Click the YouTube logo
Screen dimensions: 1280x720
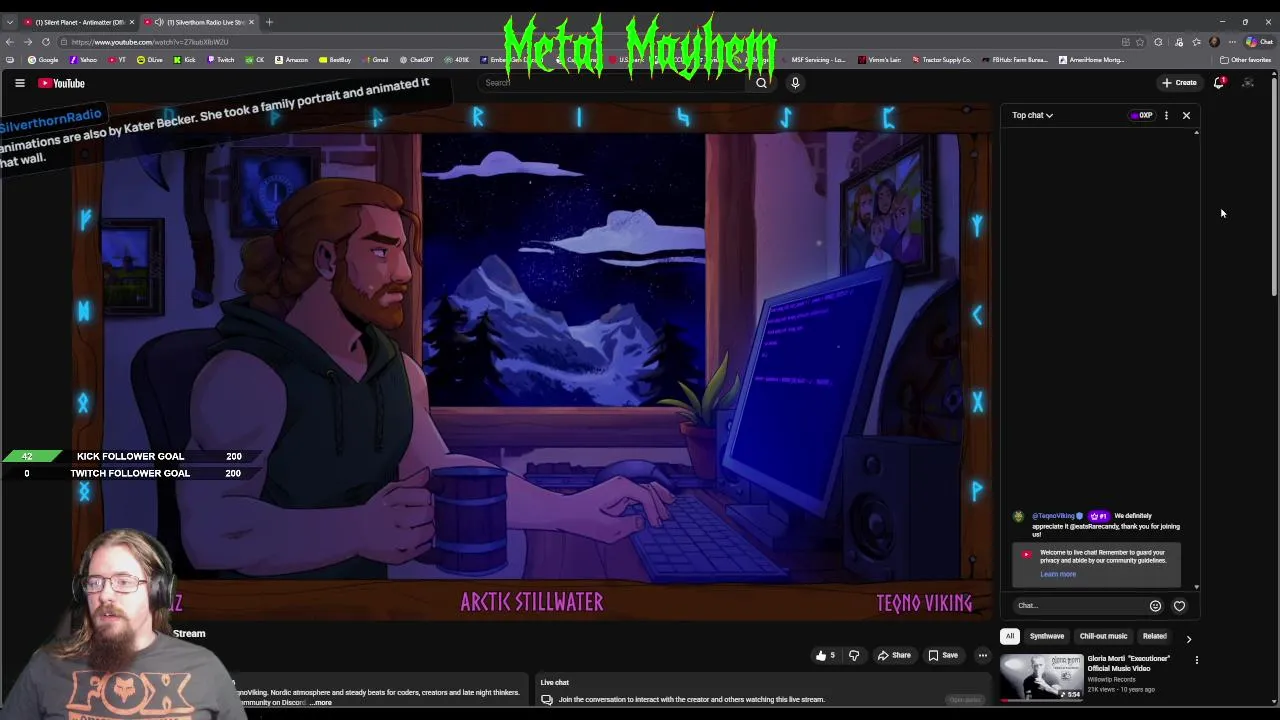[62, 83]
